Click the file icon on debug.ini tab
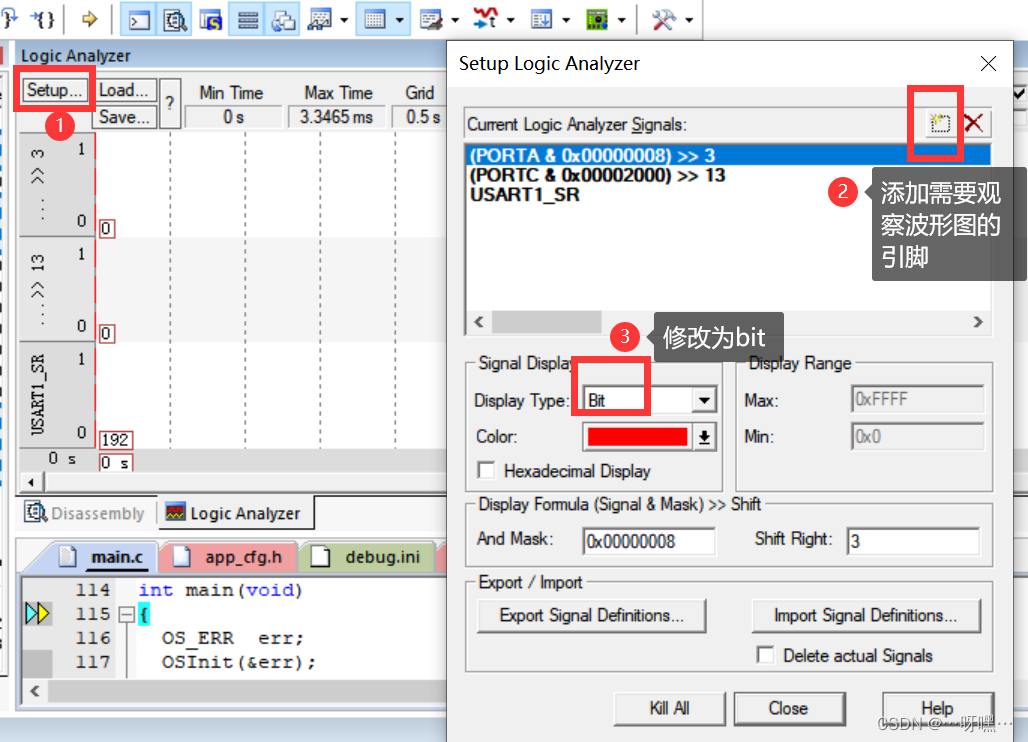Viewport: 1028px width, 742px height. tap(320, 556)
